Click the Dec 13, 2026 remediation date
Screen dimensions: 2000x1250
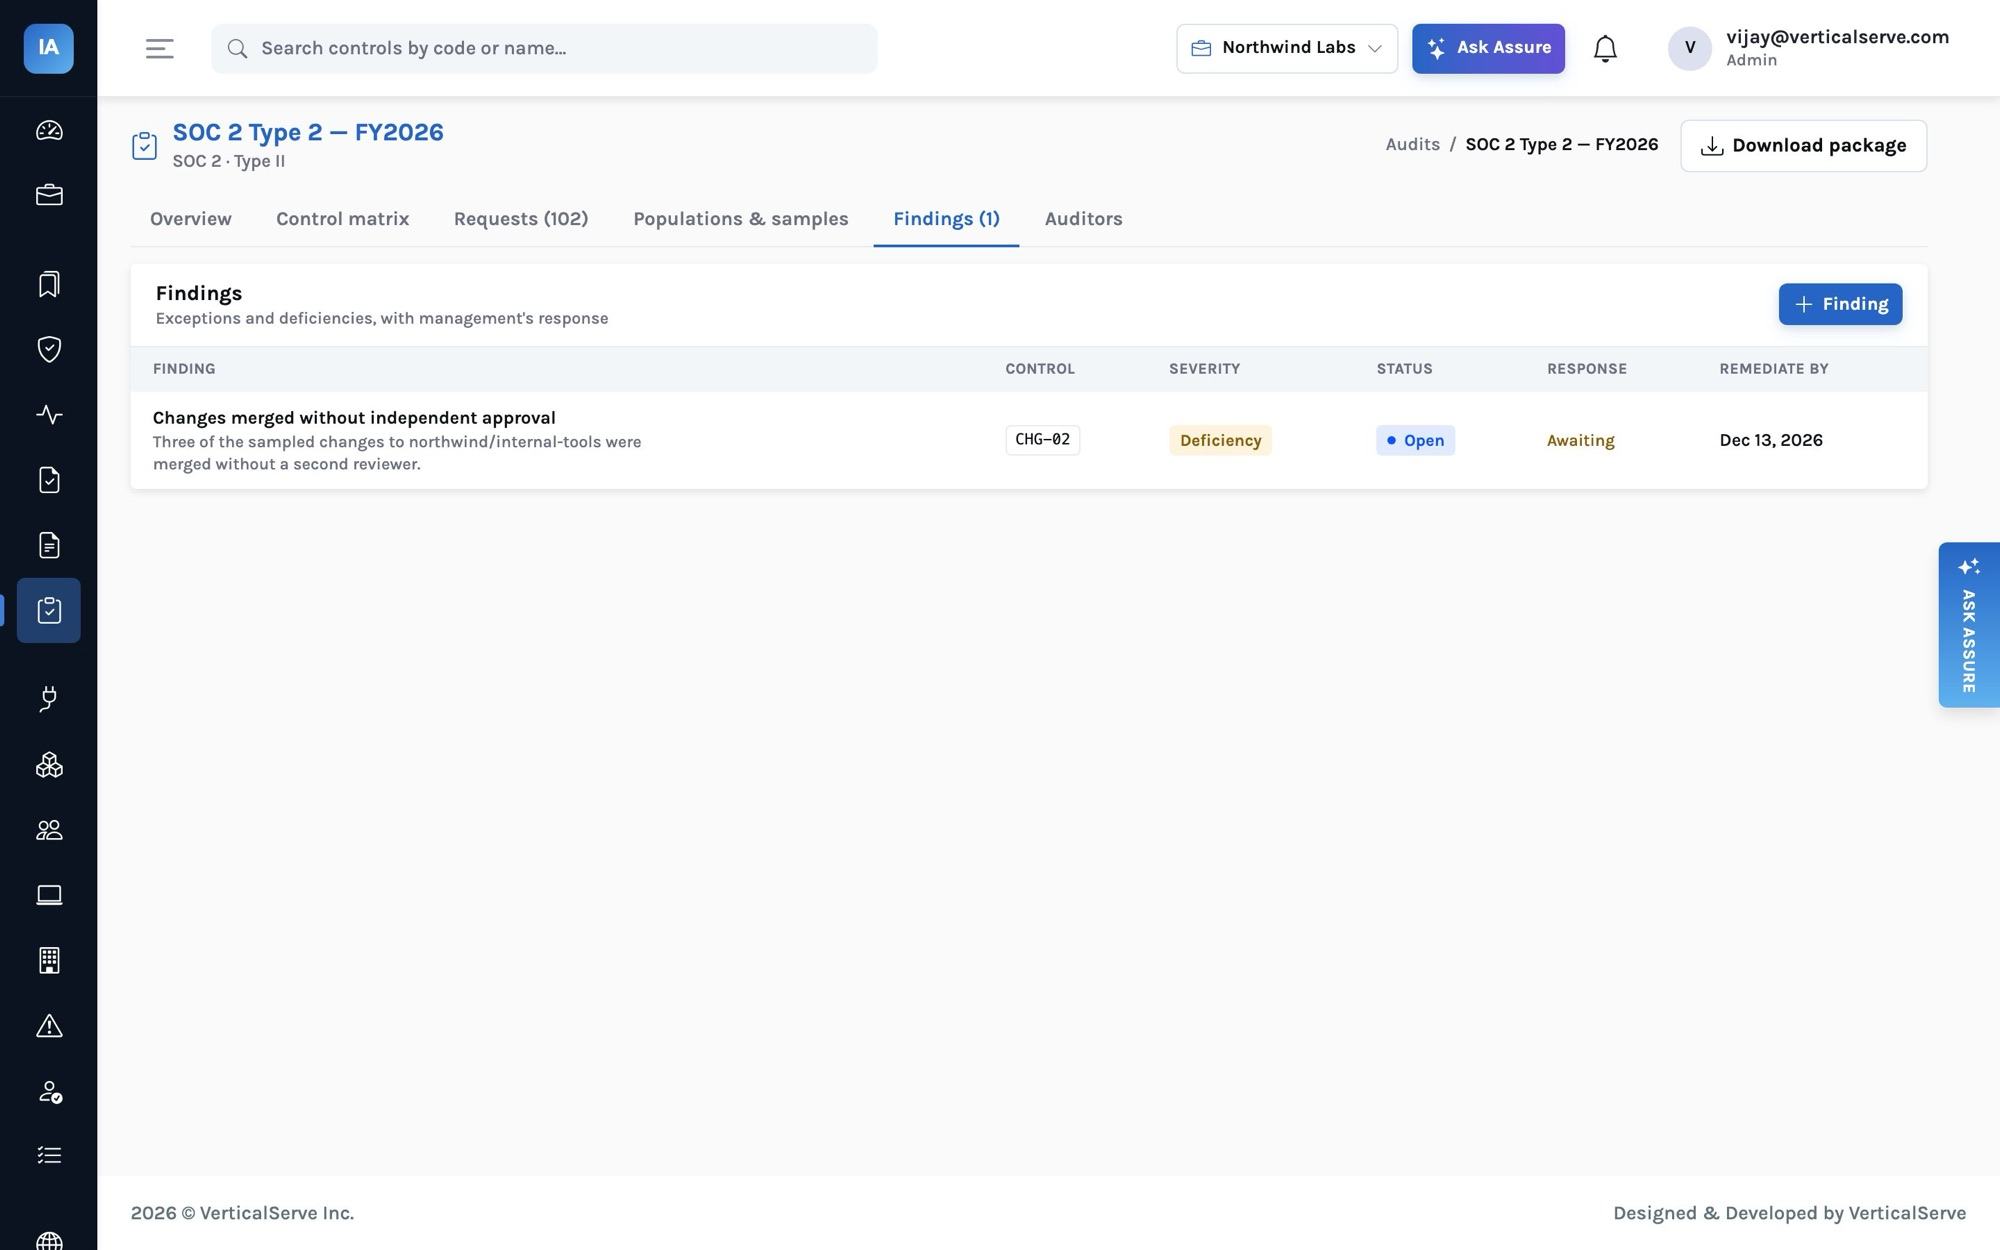[1771, 440]
